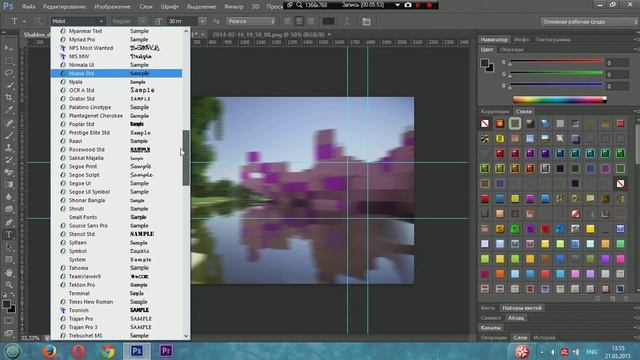Screen dimensions: 640x360
Task: Select the Lasso tool
Action: (x=9, y=73)
